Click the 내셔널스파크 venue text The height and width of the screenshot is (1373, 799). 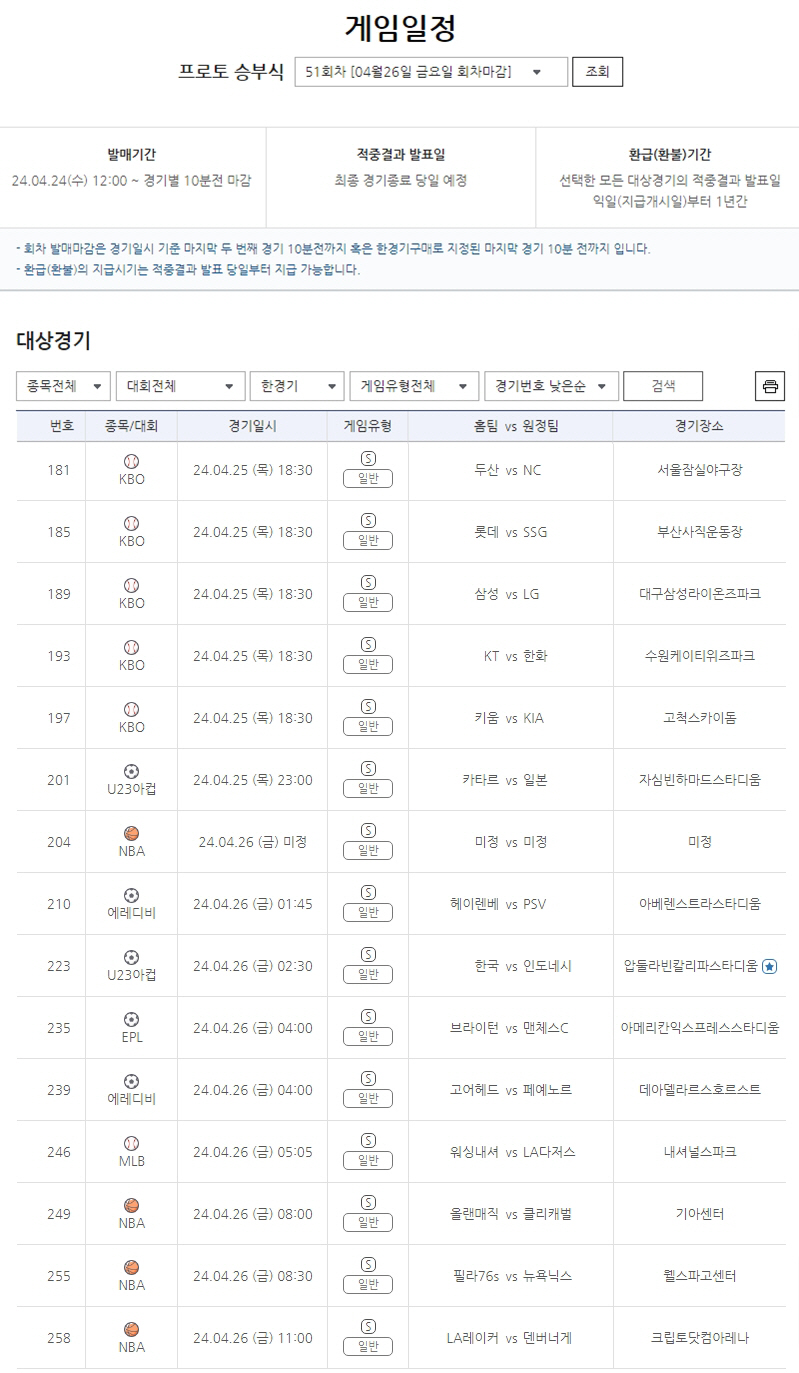pos(700,1152)
